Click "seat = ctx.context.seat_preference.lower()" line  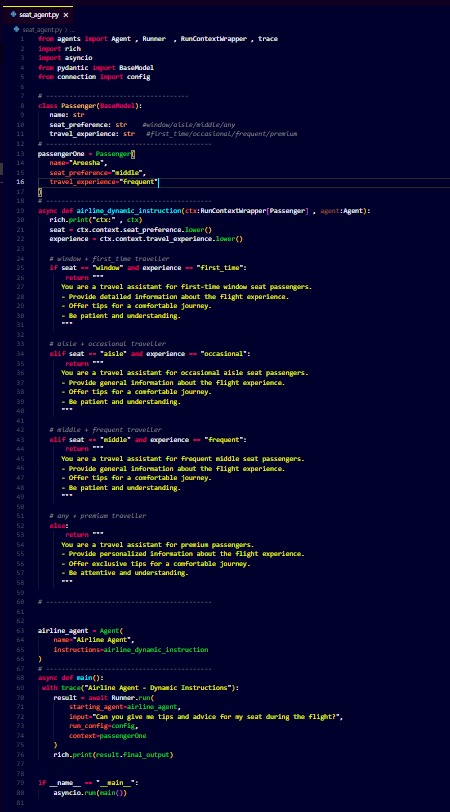(x=130, y=230)
